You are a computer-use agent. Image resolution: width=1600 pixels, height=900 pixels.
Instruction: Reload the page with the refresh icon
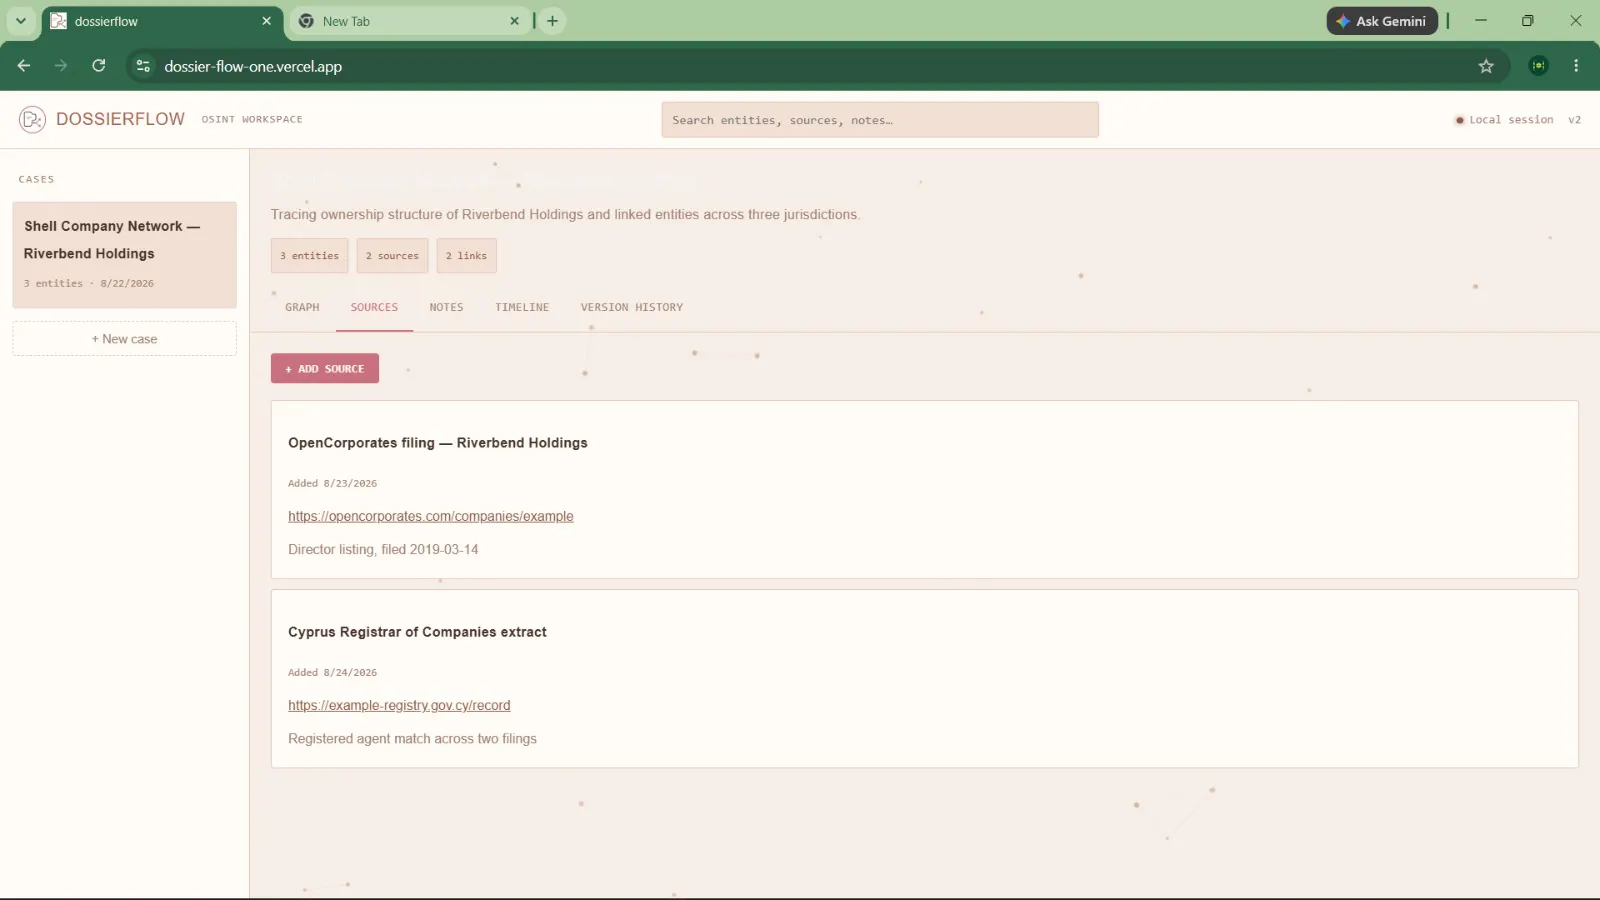tap(99, 66)
